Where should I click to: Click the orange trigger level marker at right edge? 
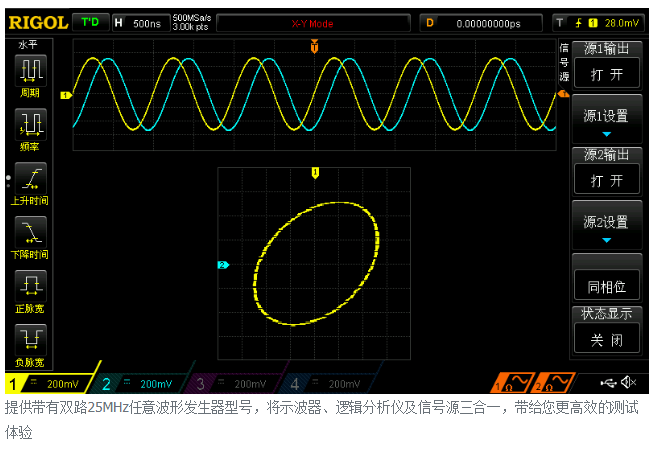coord(563,94)
